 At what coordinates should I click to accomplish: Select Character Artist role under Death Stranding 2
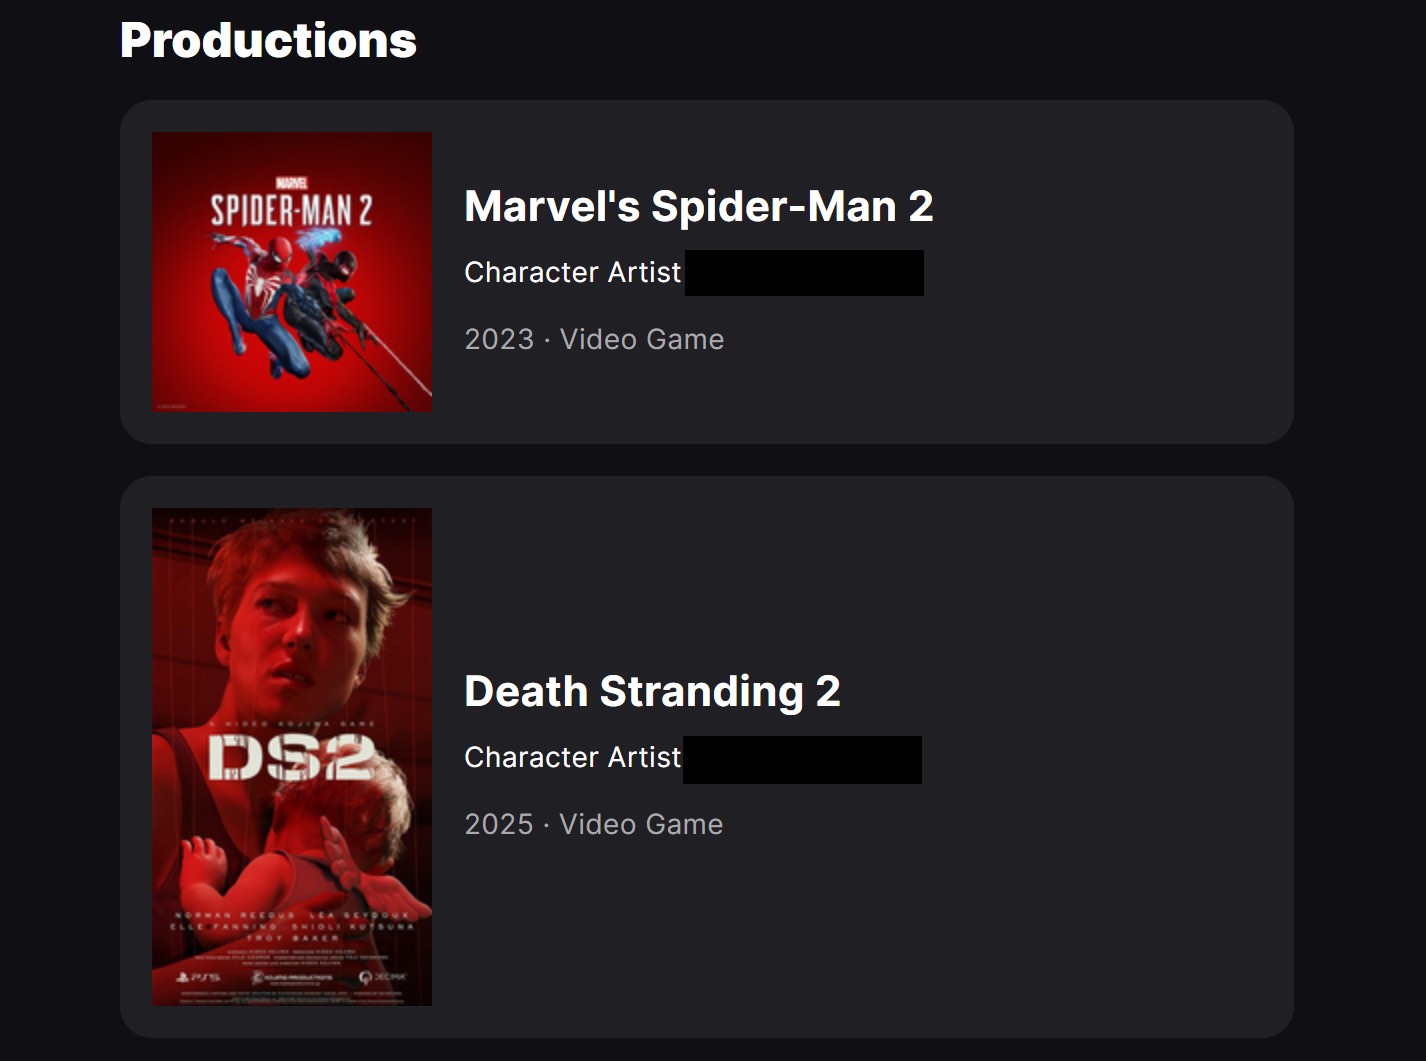tap(572, 757)
